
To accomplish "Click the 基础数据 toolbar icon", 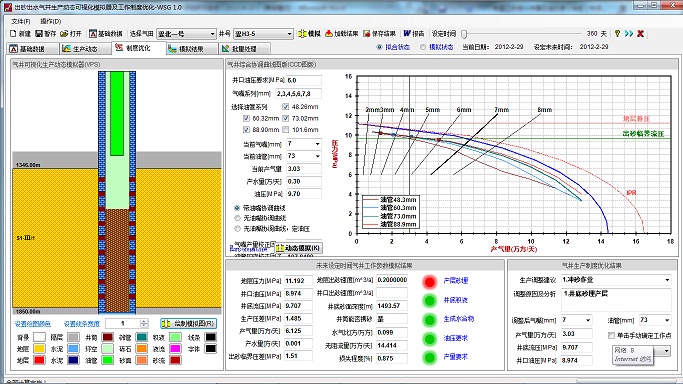I will click(93, 34).
